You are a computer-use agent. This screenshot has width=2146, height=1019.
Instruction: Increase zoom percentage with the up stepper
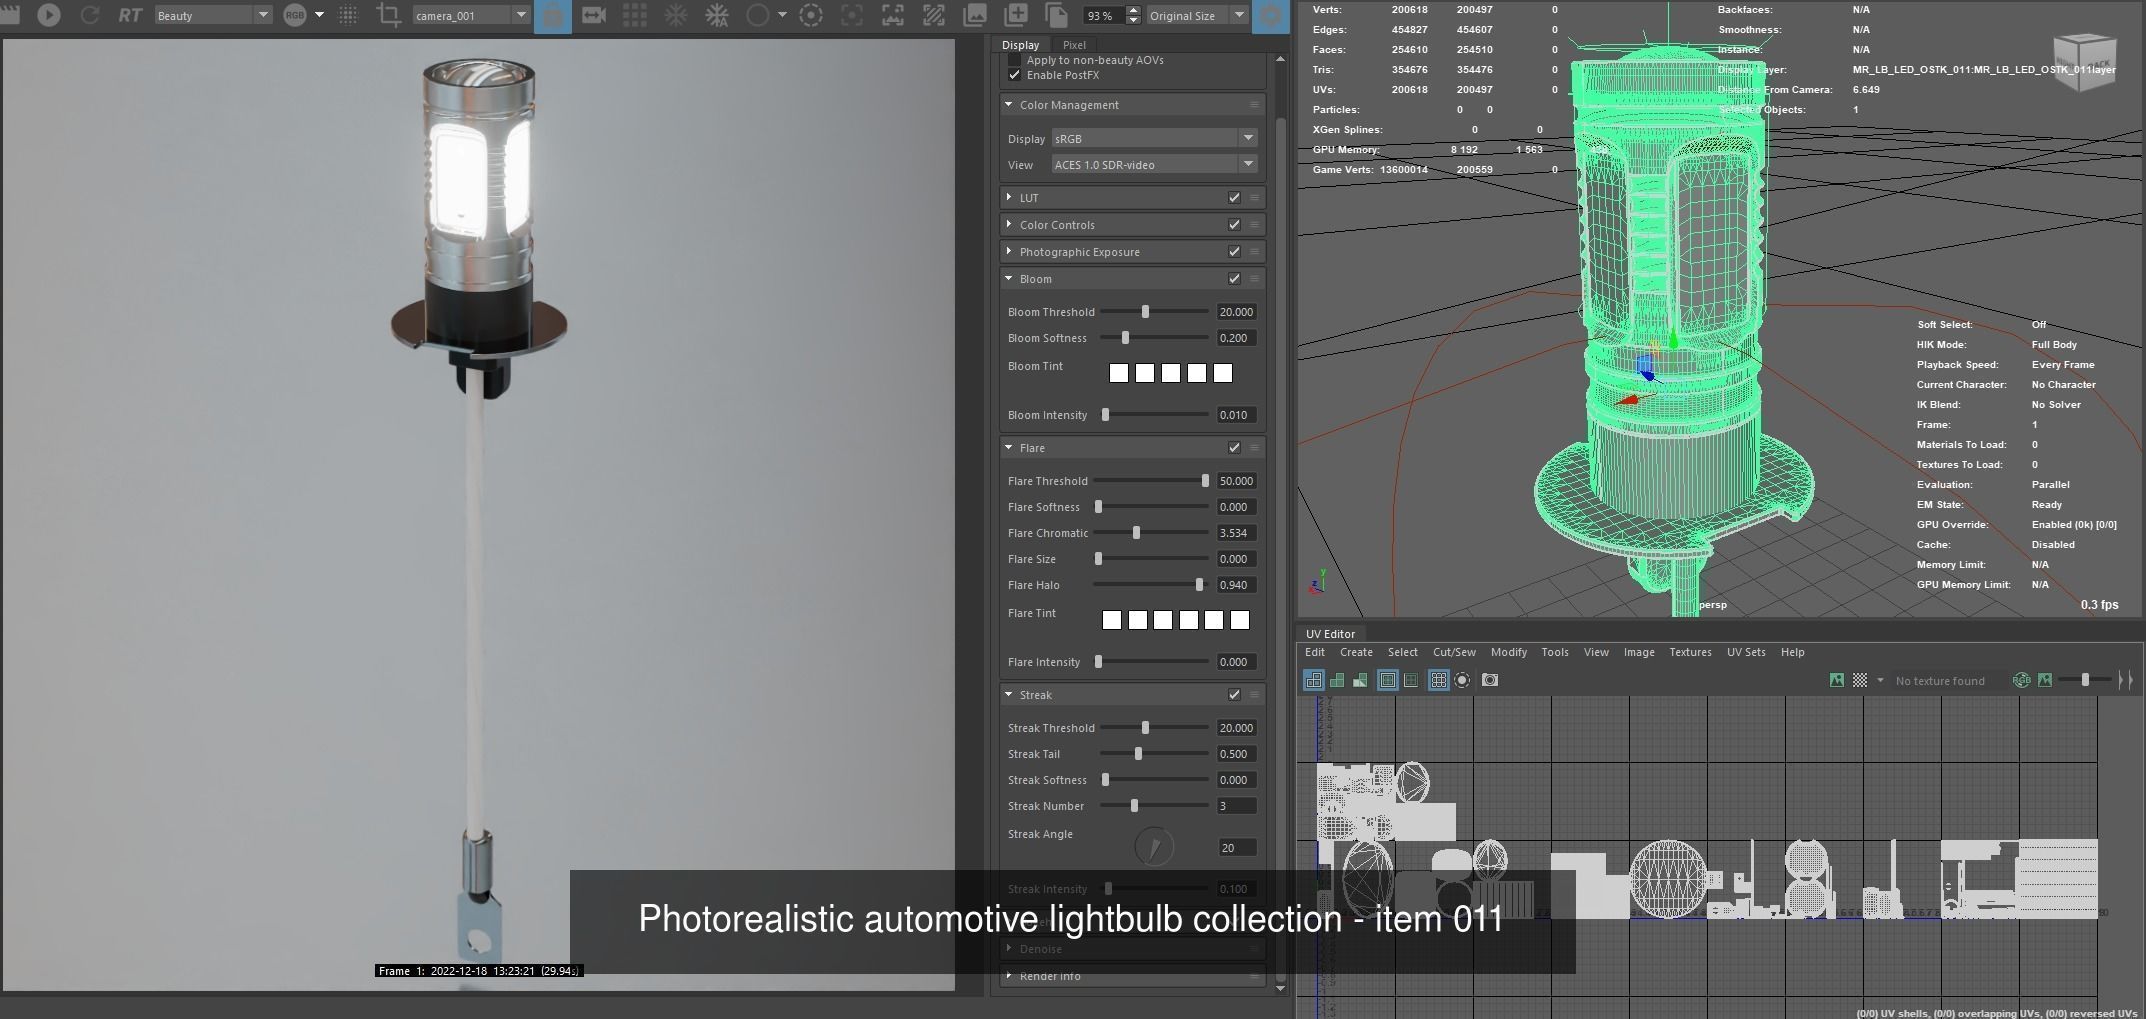point(1133,10)
